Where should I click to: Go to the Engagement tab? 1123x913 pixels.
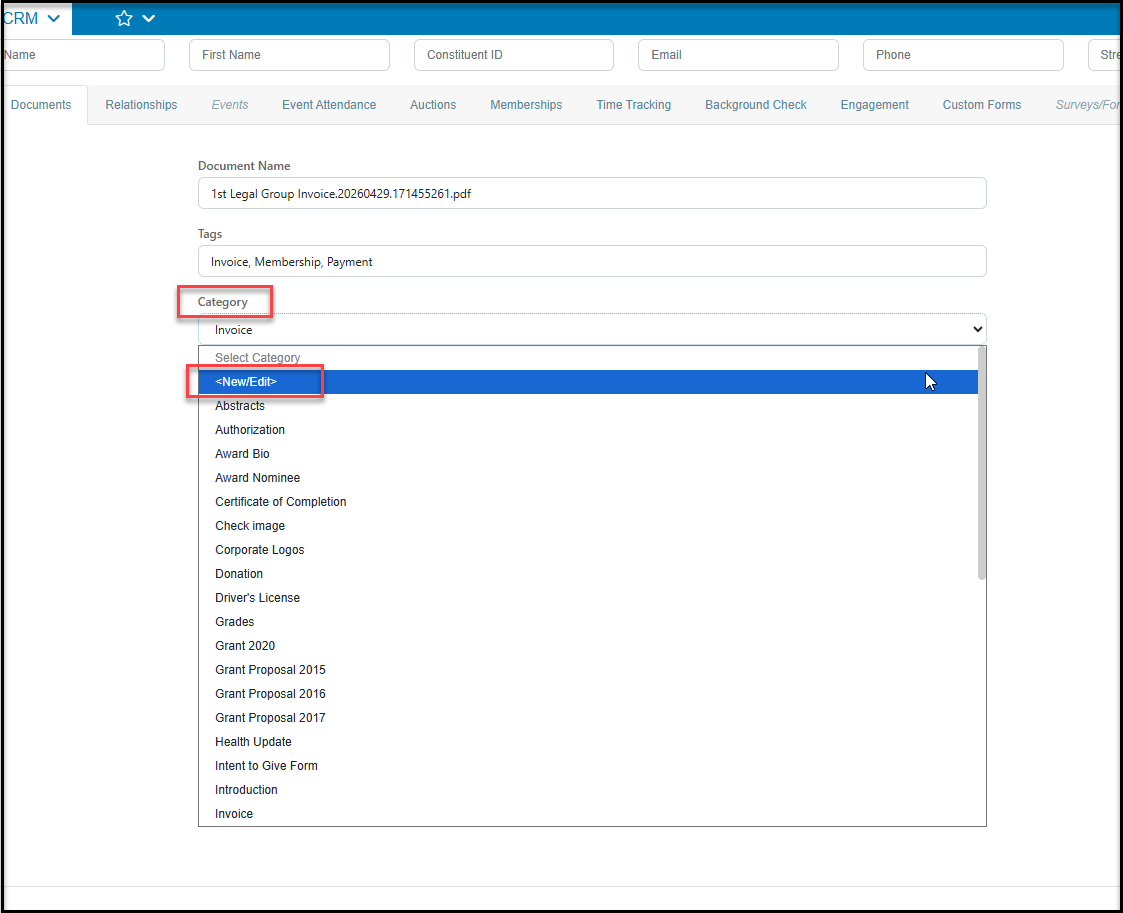click(x=874, y=105)
